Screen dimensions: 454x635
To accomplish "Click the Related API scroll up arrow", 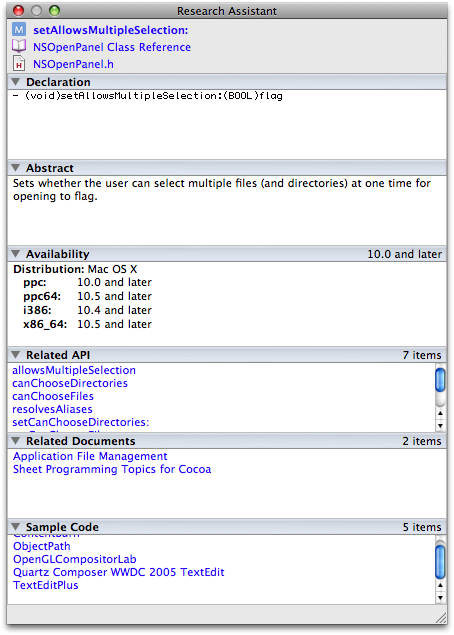I will pyautogui.click(x=440, y=413).
